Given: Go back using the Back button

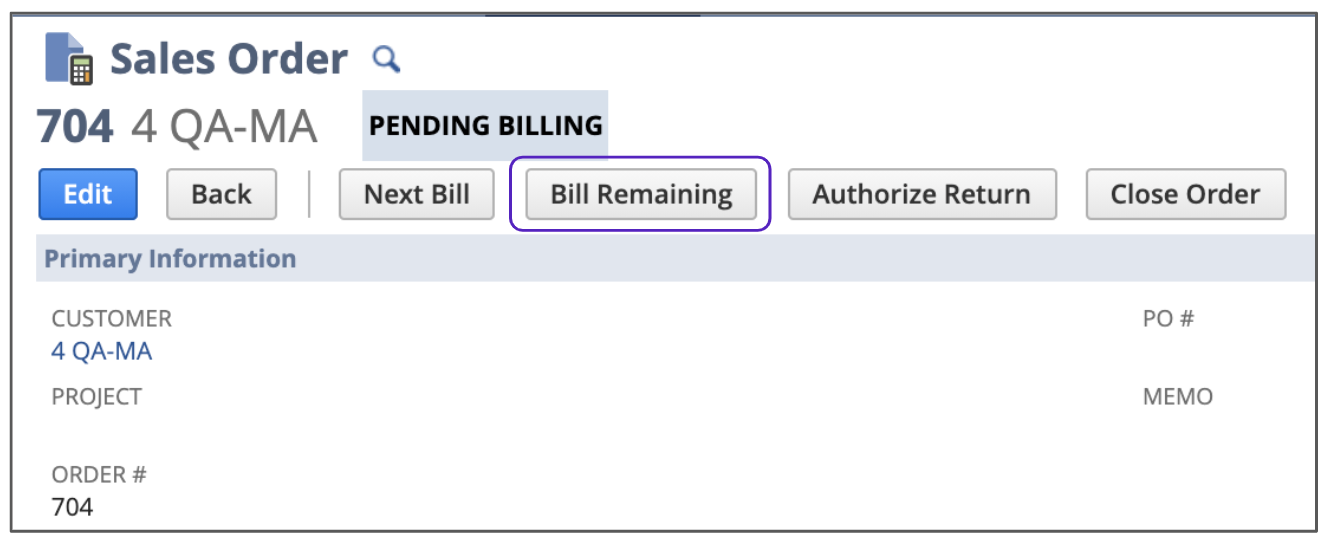Looking at the screenshot, I should pos(222,194).
